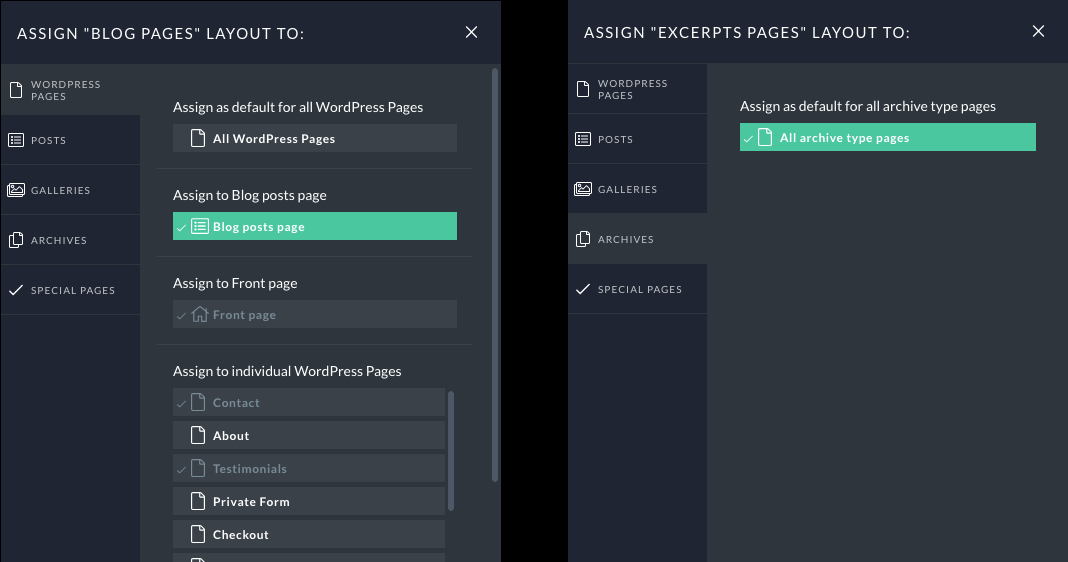Open Posts tab in Excerpts Pages dialog

tap(638, 139)
